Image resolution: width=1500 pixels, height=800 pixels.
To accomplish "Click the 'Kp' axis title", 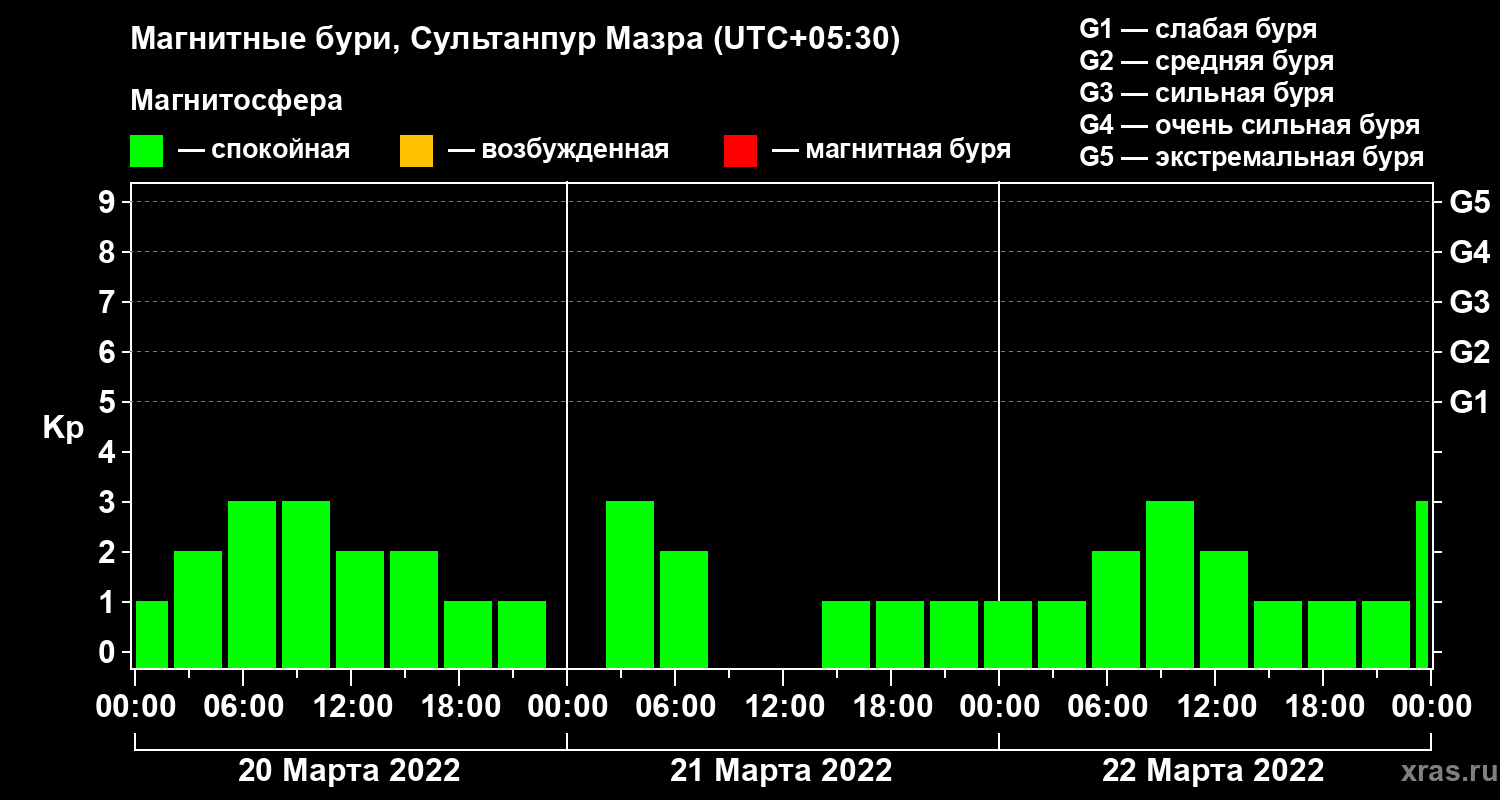I will [62, 428].
